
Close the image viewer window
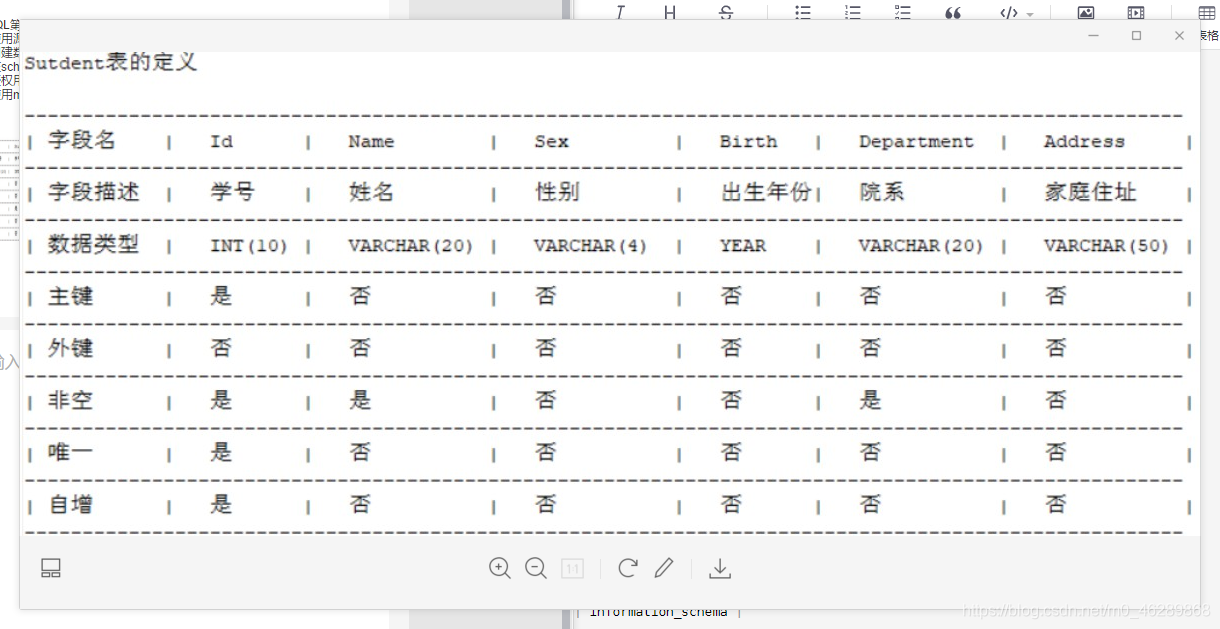tap(1179, 36)
